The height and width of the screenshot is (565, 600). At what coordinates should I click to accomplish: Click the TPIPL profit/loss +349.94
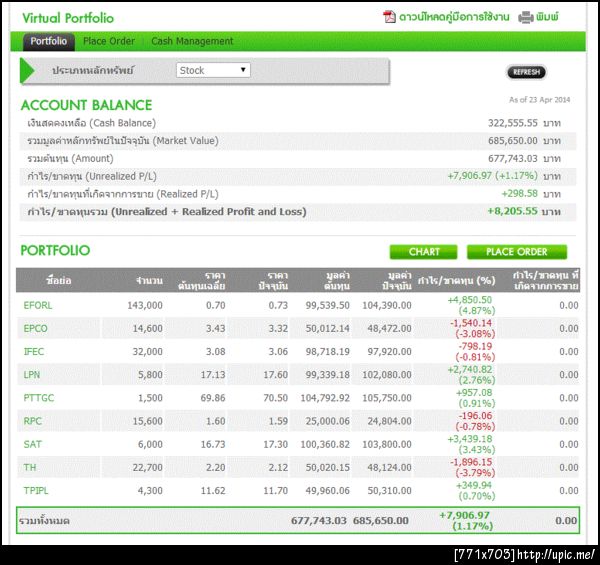(x=474, y=485)
